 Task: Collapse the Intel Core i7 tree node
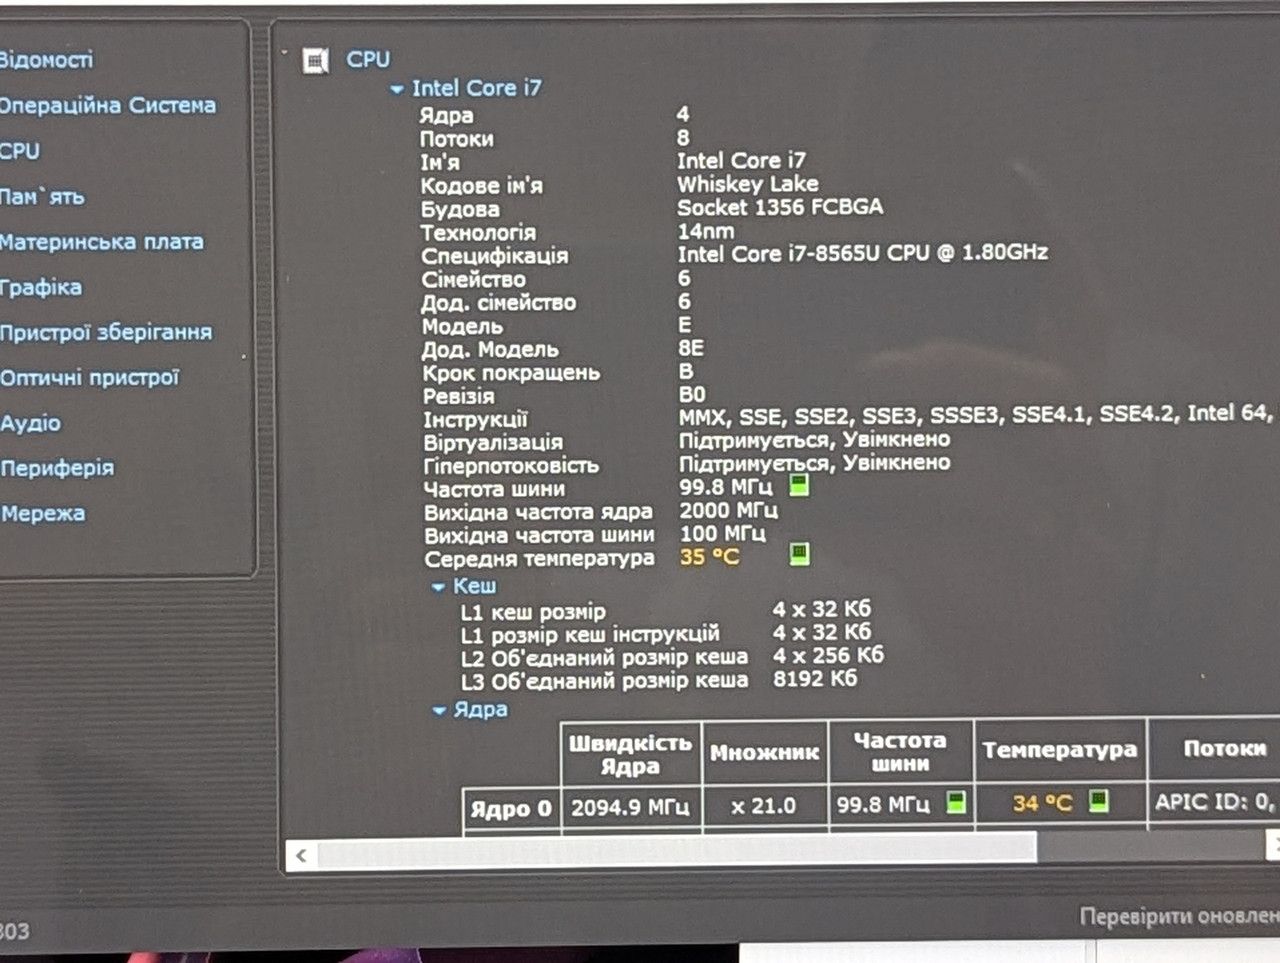point(397,89)
